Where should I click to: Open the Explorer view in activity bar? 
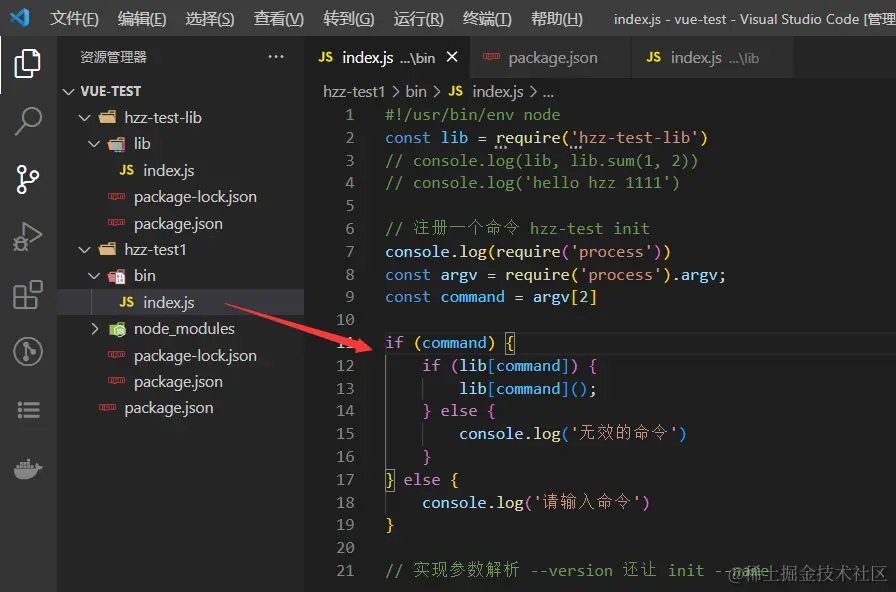click(x=27, y=63)
